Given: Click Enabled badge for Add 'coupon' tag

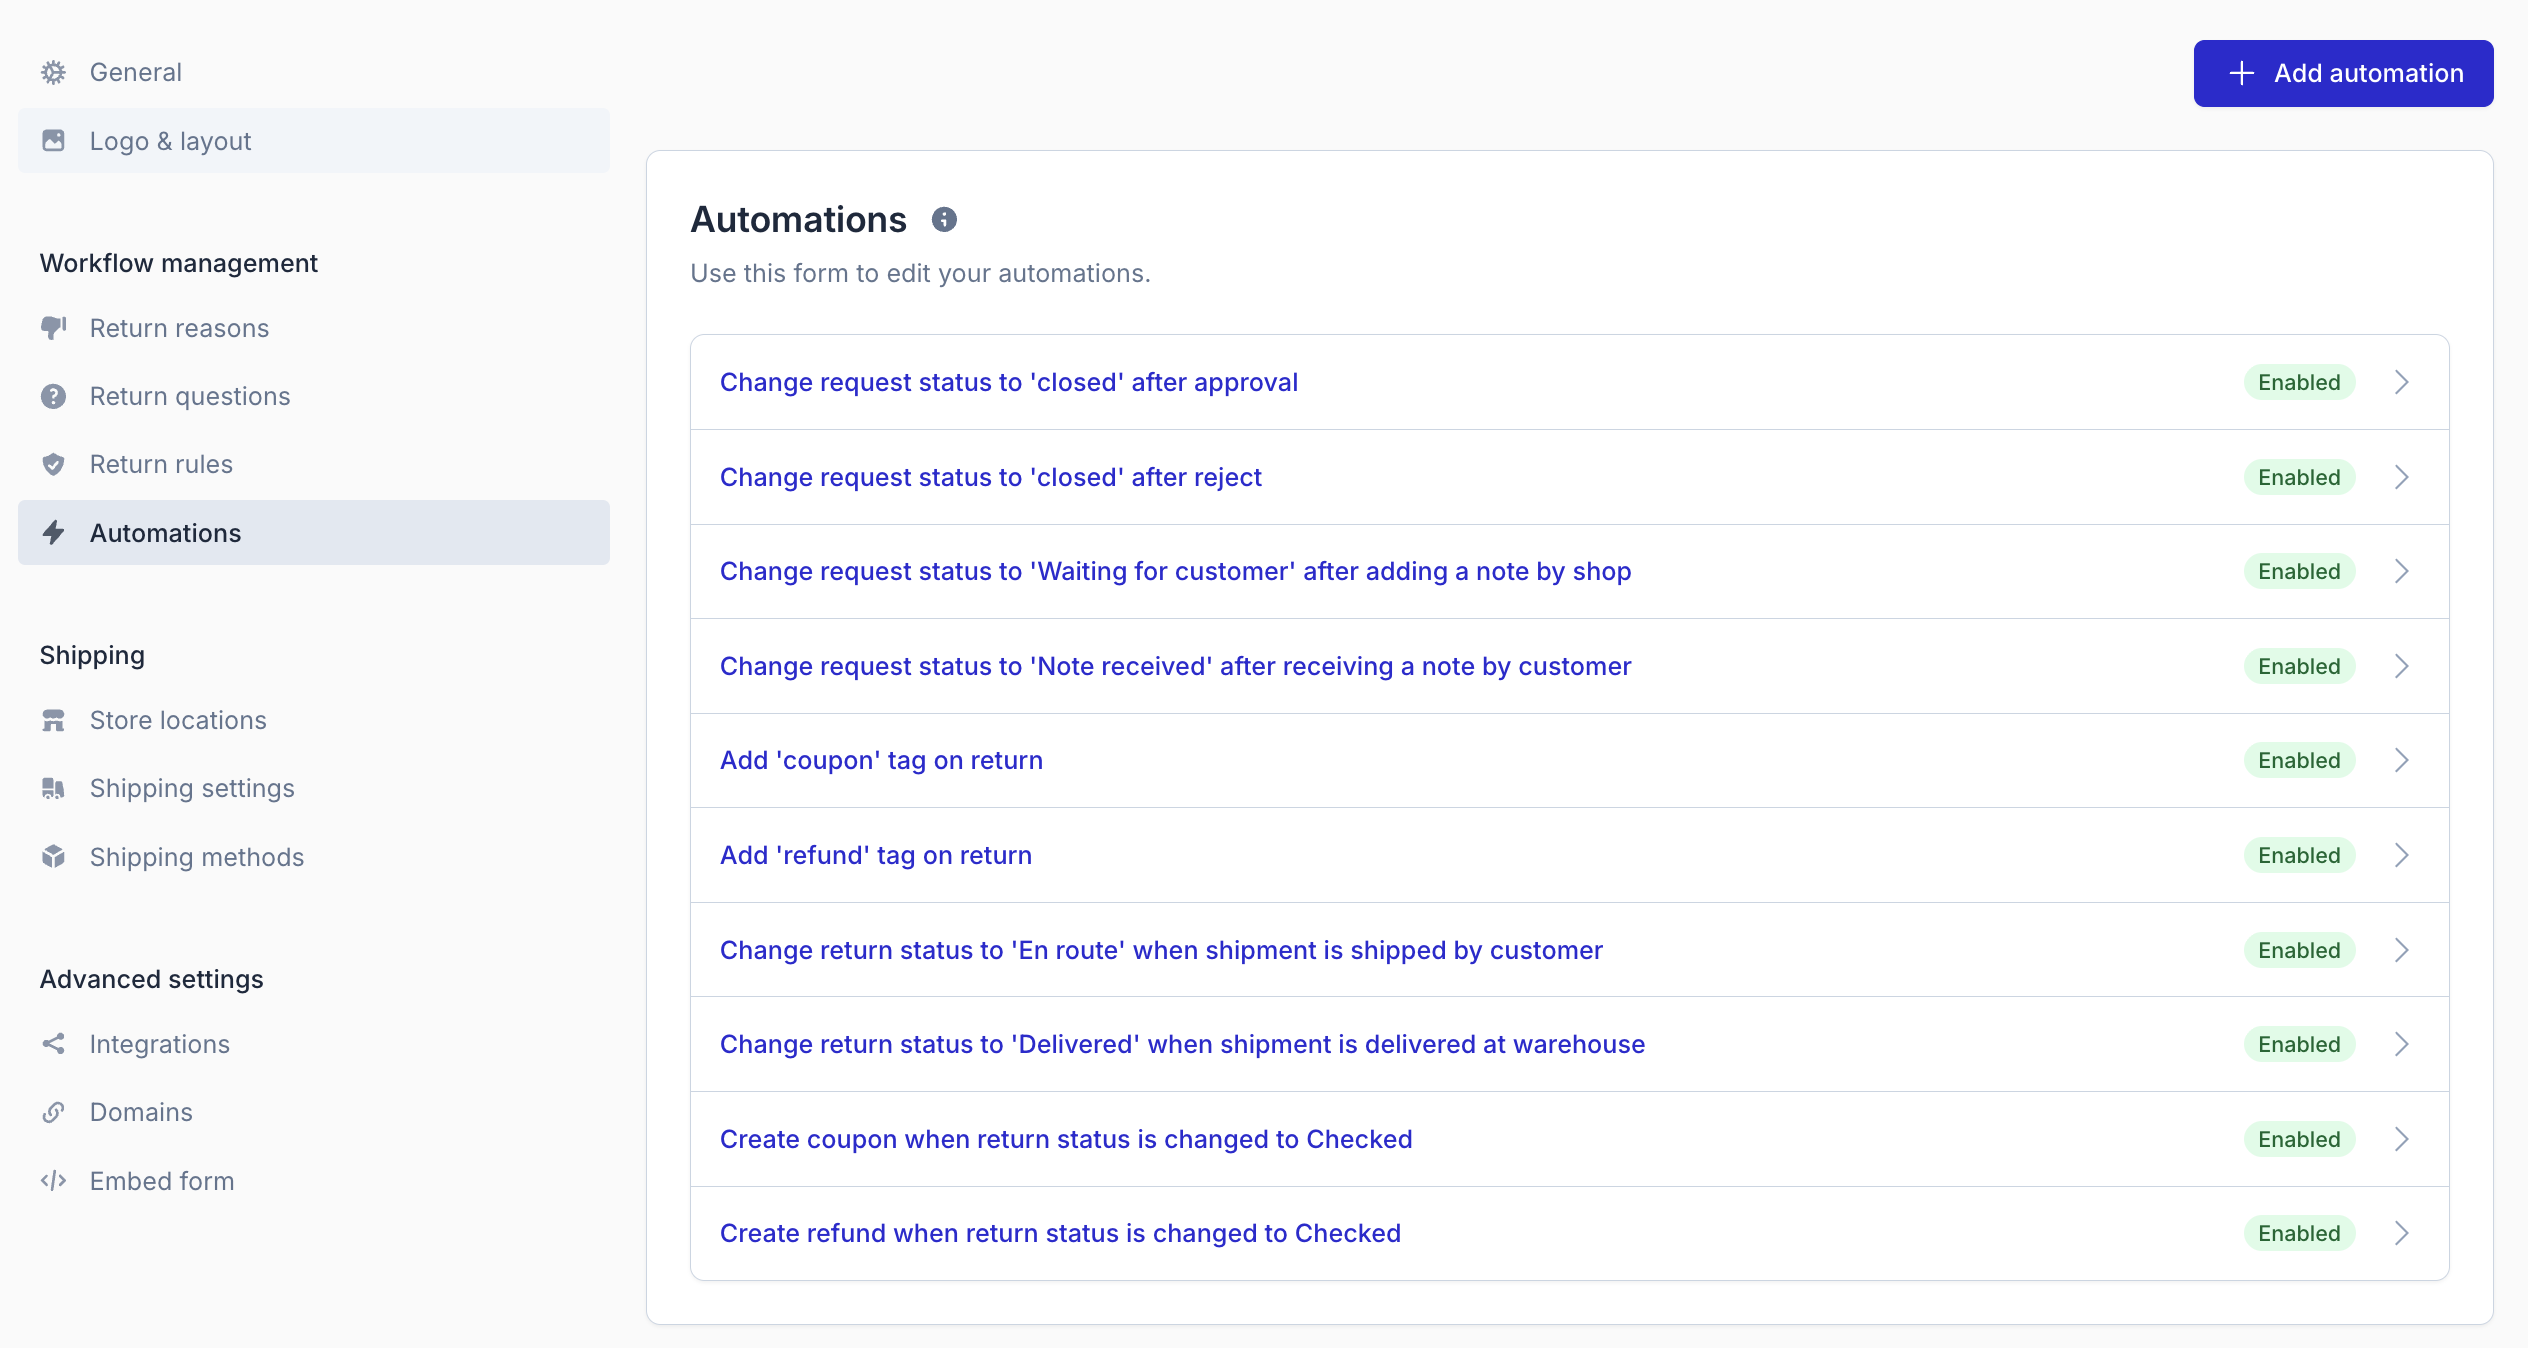Looking at the screenshot, I should pyautogui.click(x=2299, y=760).
